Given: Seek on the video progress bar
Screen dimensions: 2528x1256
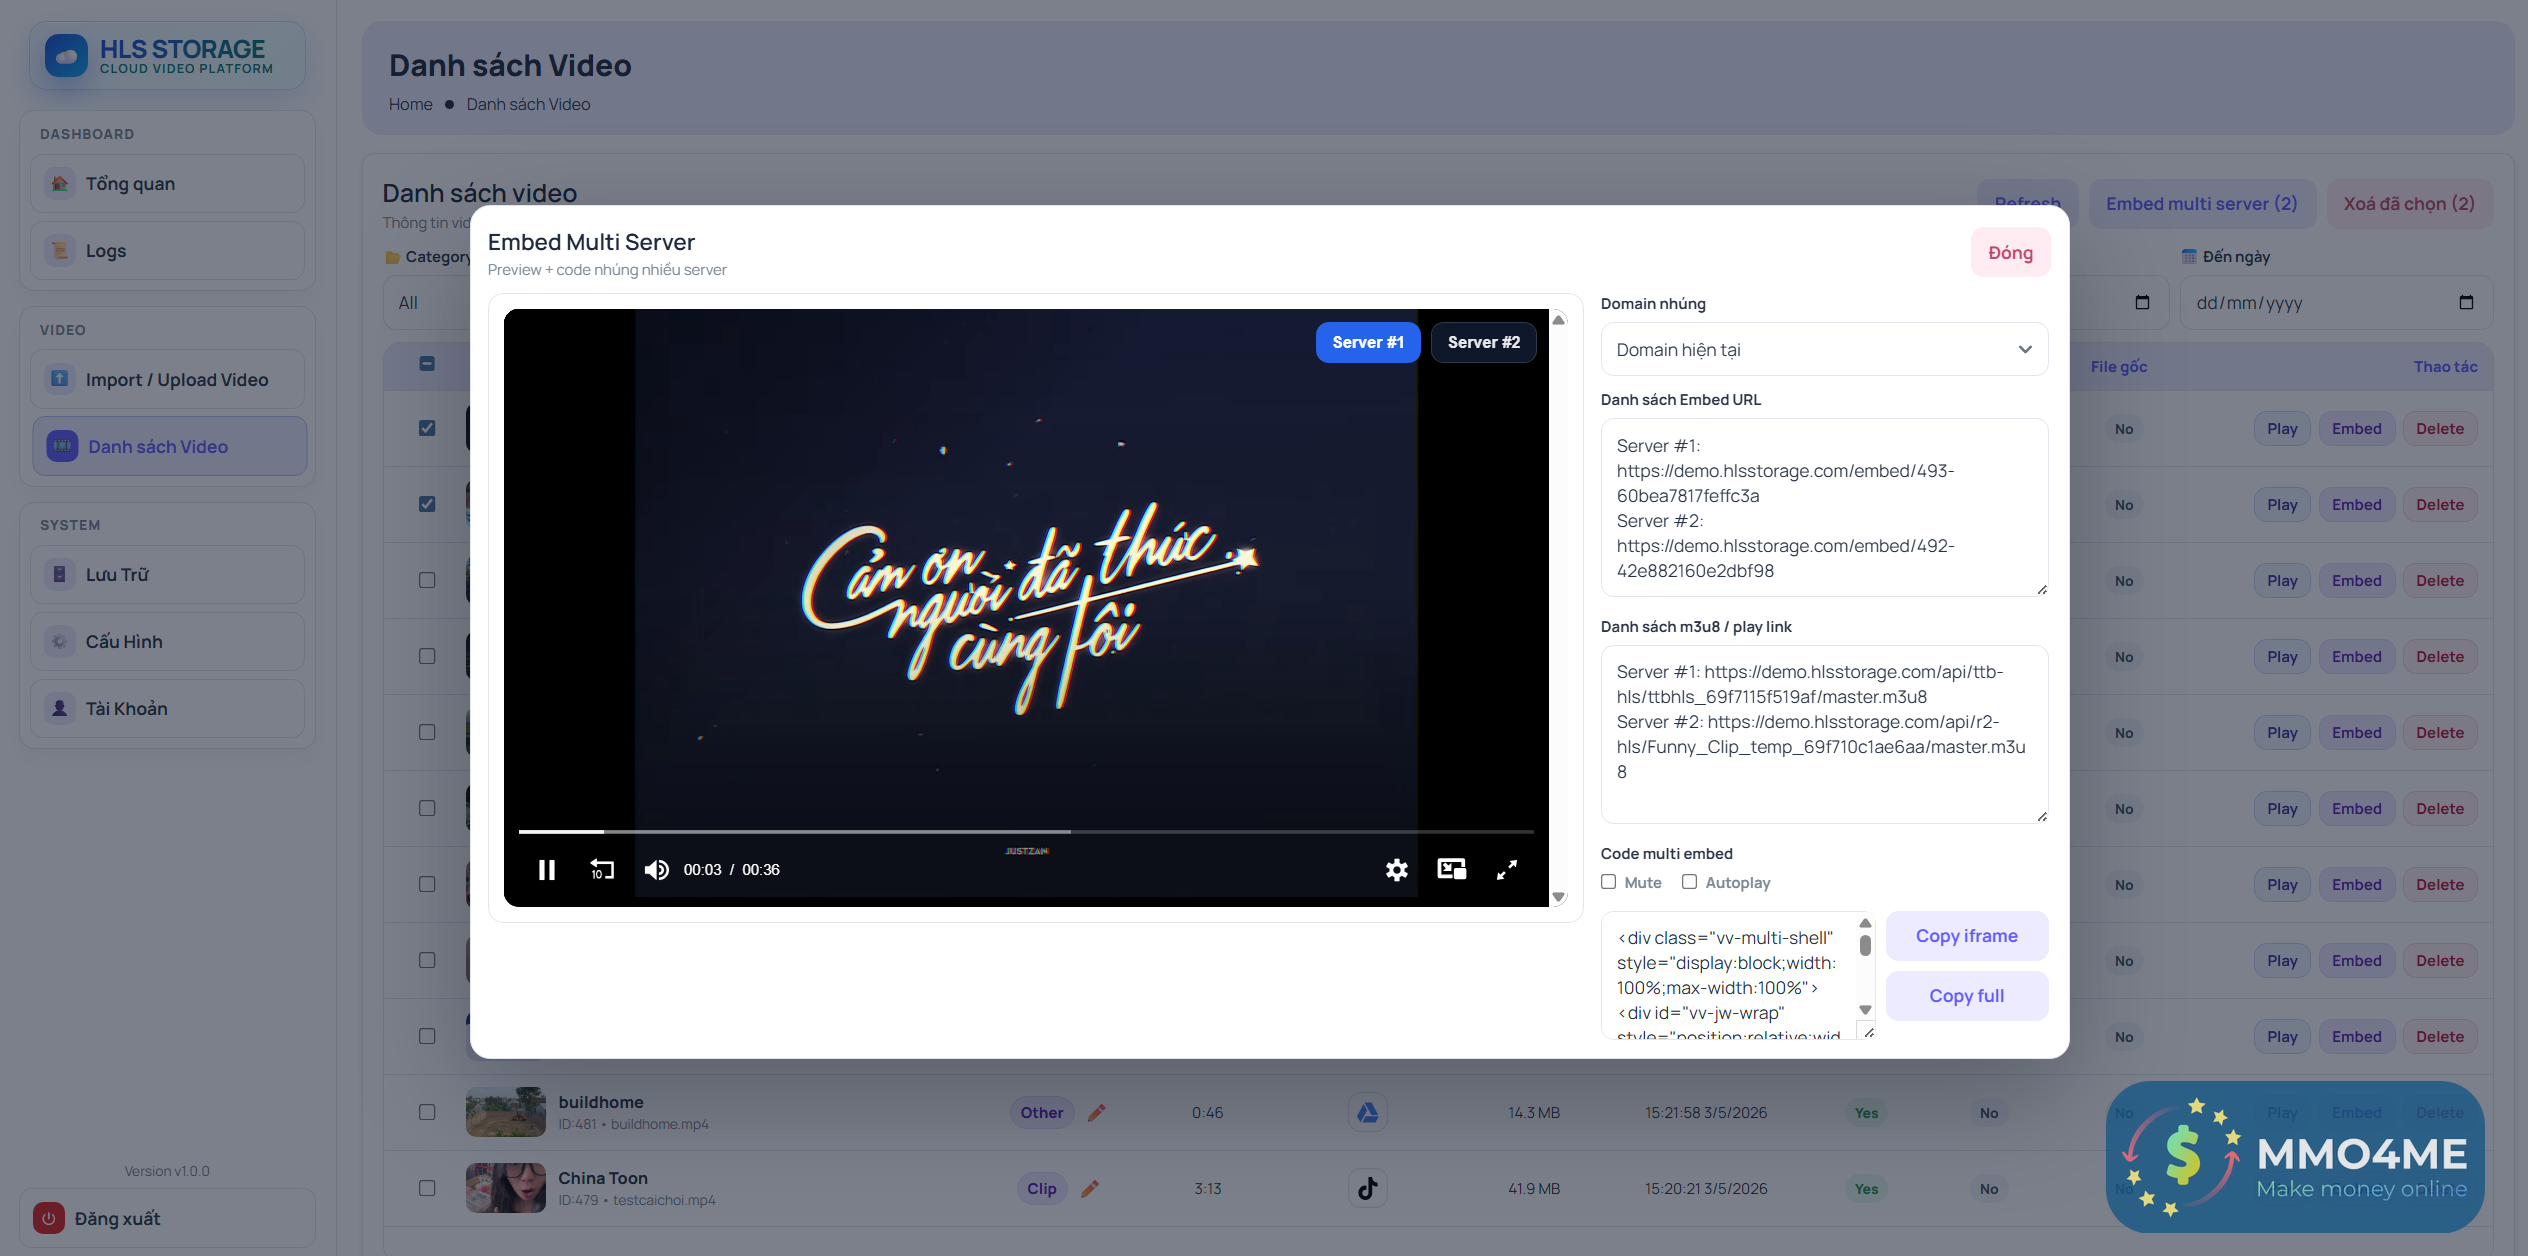Looking at the screenshot, I should [x=1026, y=831].
